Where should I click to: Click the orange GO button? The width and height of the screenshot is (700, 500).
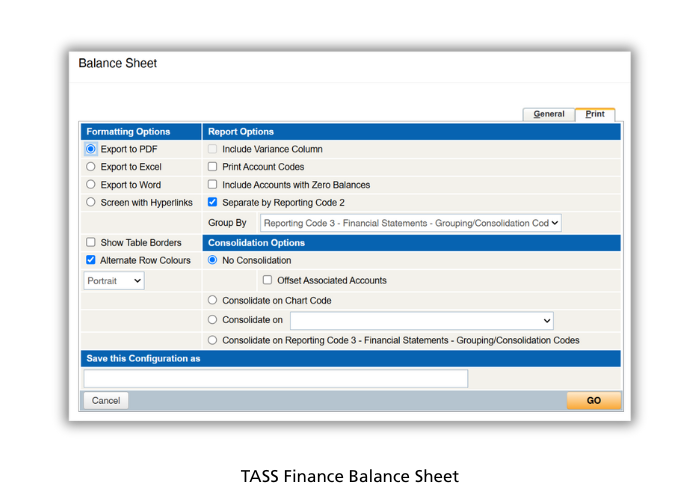click(x=593, y=400)
